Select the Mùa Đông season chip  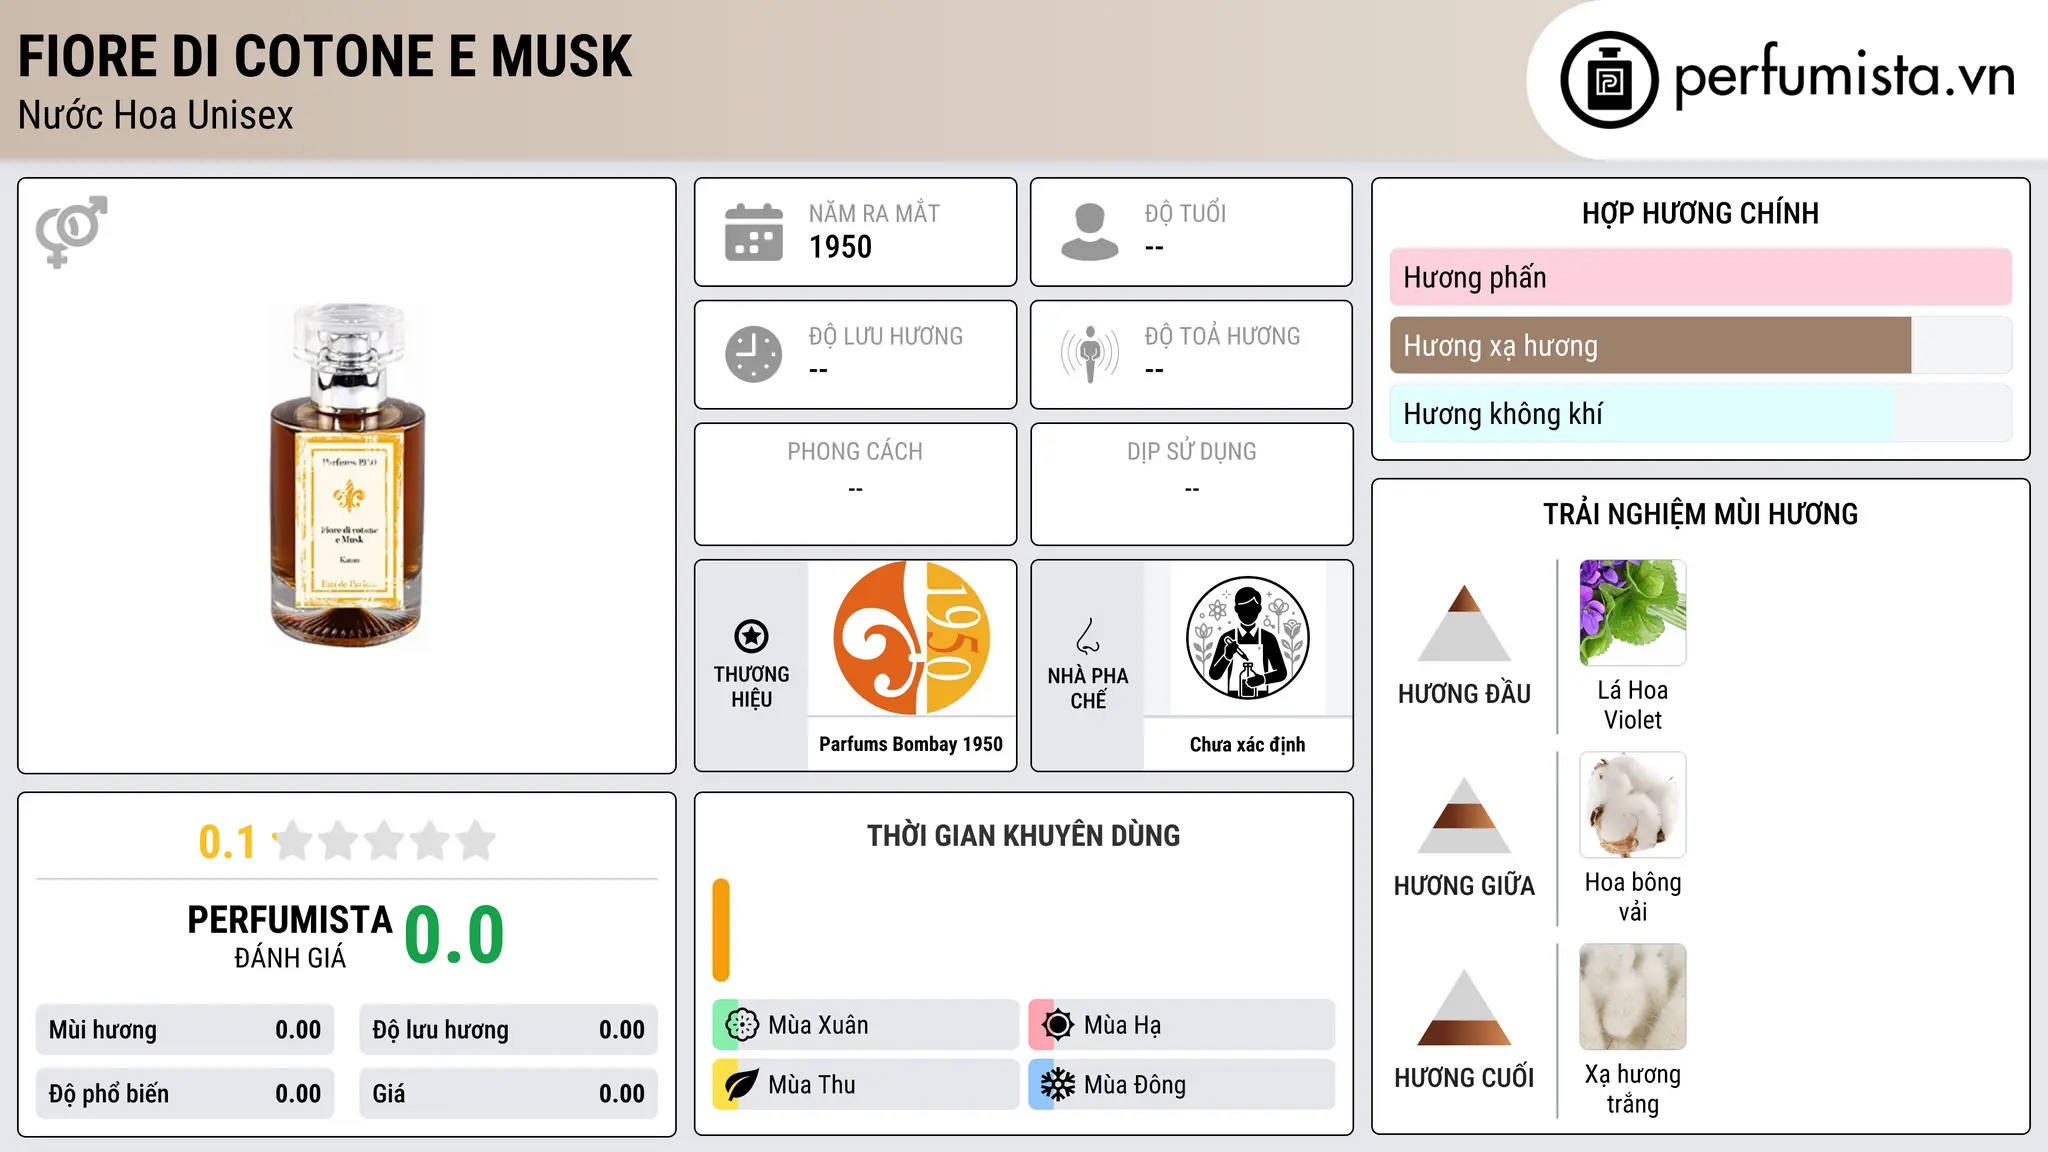click(1181, 1085)
